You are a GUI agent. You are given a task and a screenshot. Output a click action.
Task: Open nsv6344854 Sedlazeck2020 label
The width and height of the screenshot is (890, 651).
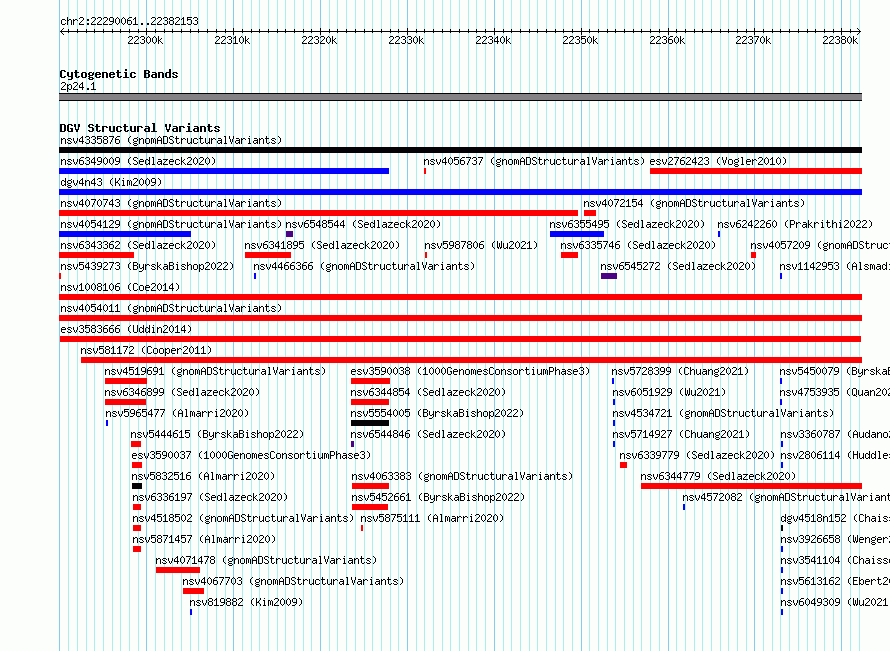pos(429,392)
